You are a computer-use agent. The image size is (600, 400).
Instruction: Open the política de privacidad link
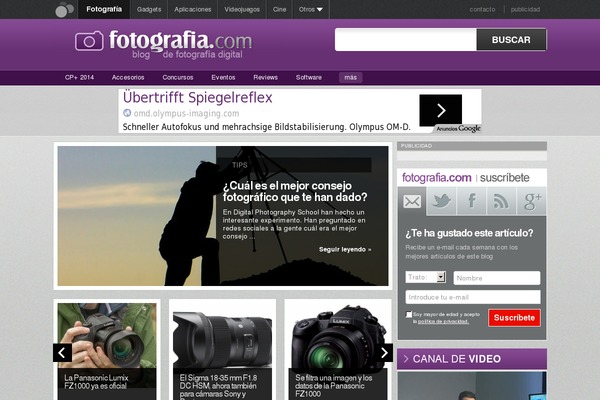pyautogui.click(x=443, y=322)
